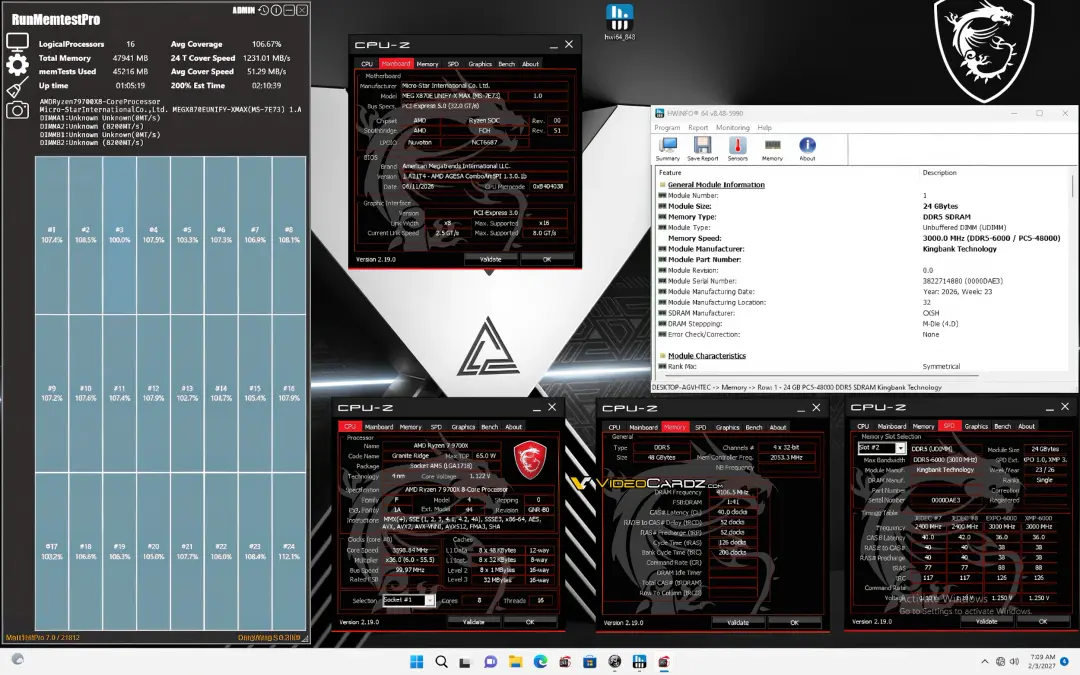Image resolution: width=1080 pixels, height=675 pixels.
Task: Open the Report menu in HWiNFO
Action: point(698,127)
